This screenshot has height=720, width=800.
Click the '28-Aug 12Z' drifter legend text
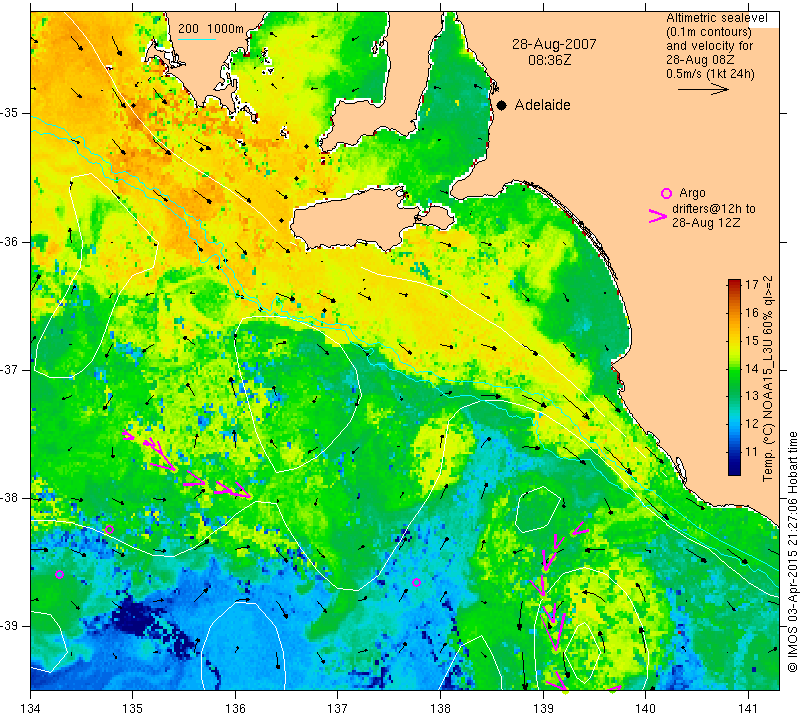point(706,222)
